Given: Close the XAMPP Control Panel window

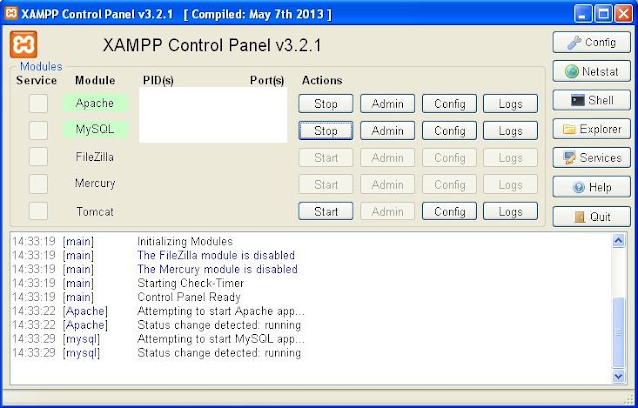Looking at the screenshot, I should (623, 14).
